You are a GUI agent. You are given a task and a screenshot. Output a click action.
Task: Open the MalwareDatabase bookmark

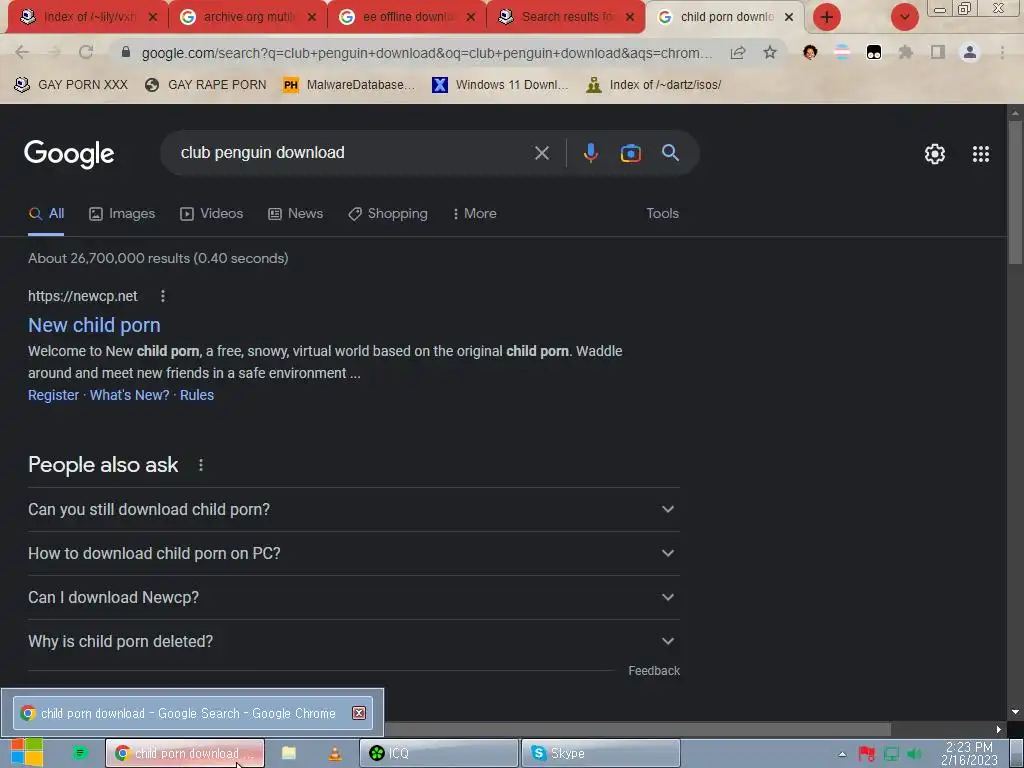[349, 85]
